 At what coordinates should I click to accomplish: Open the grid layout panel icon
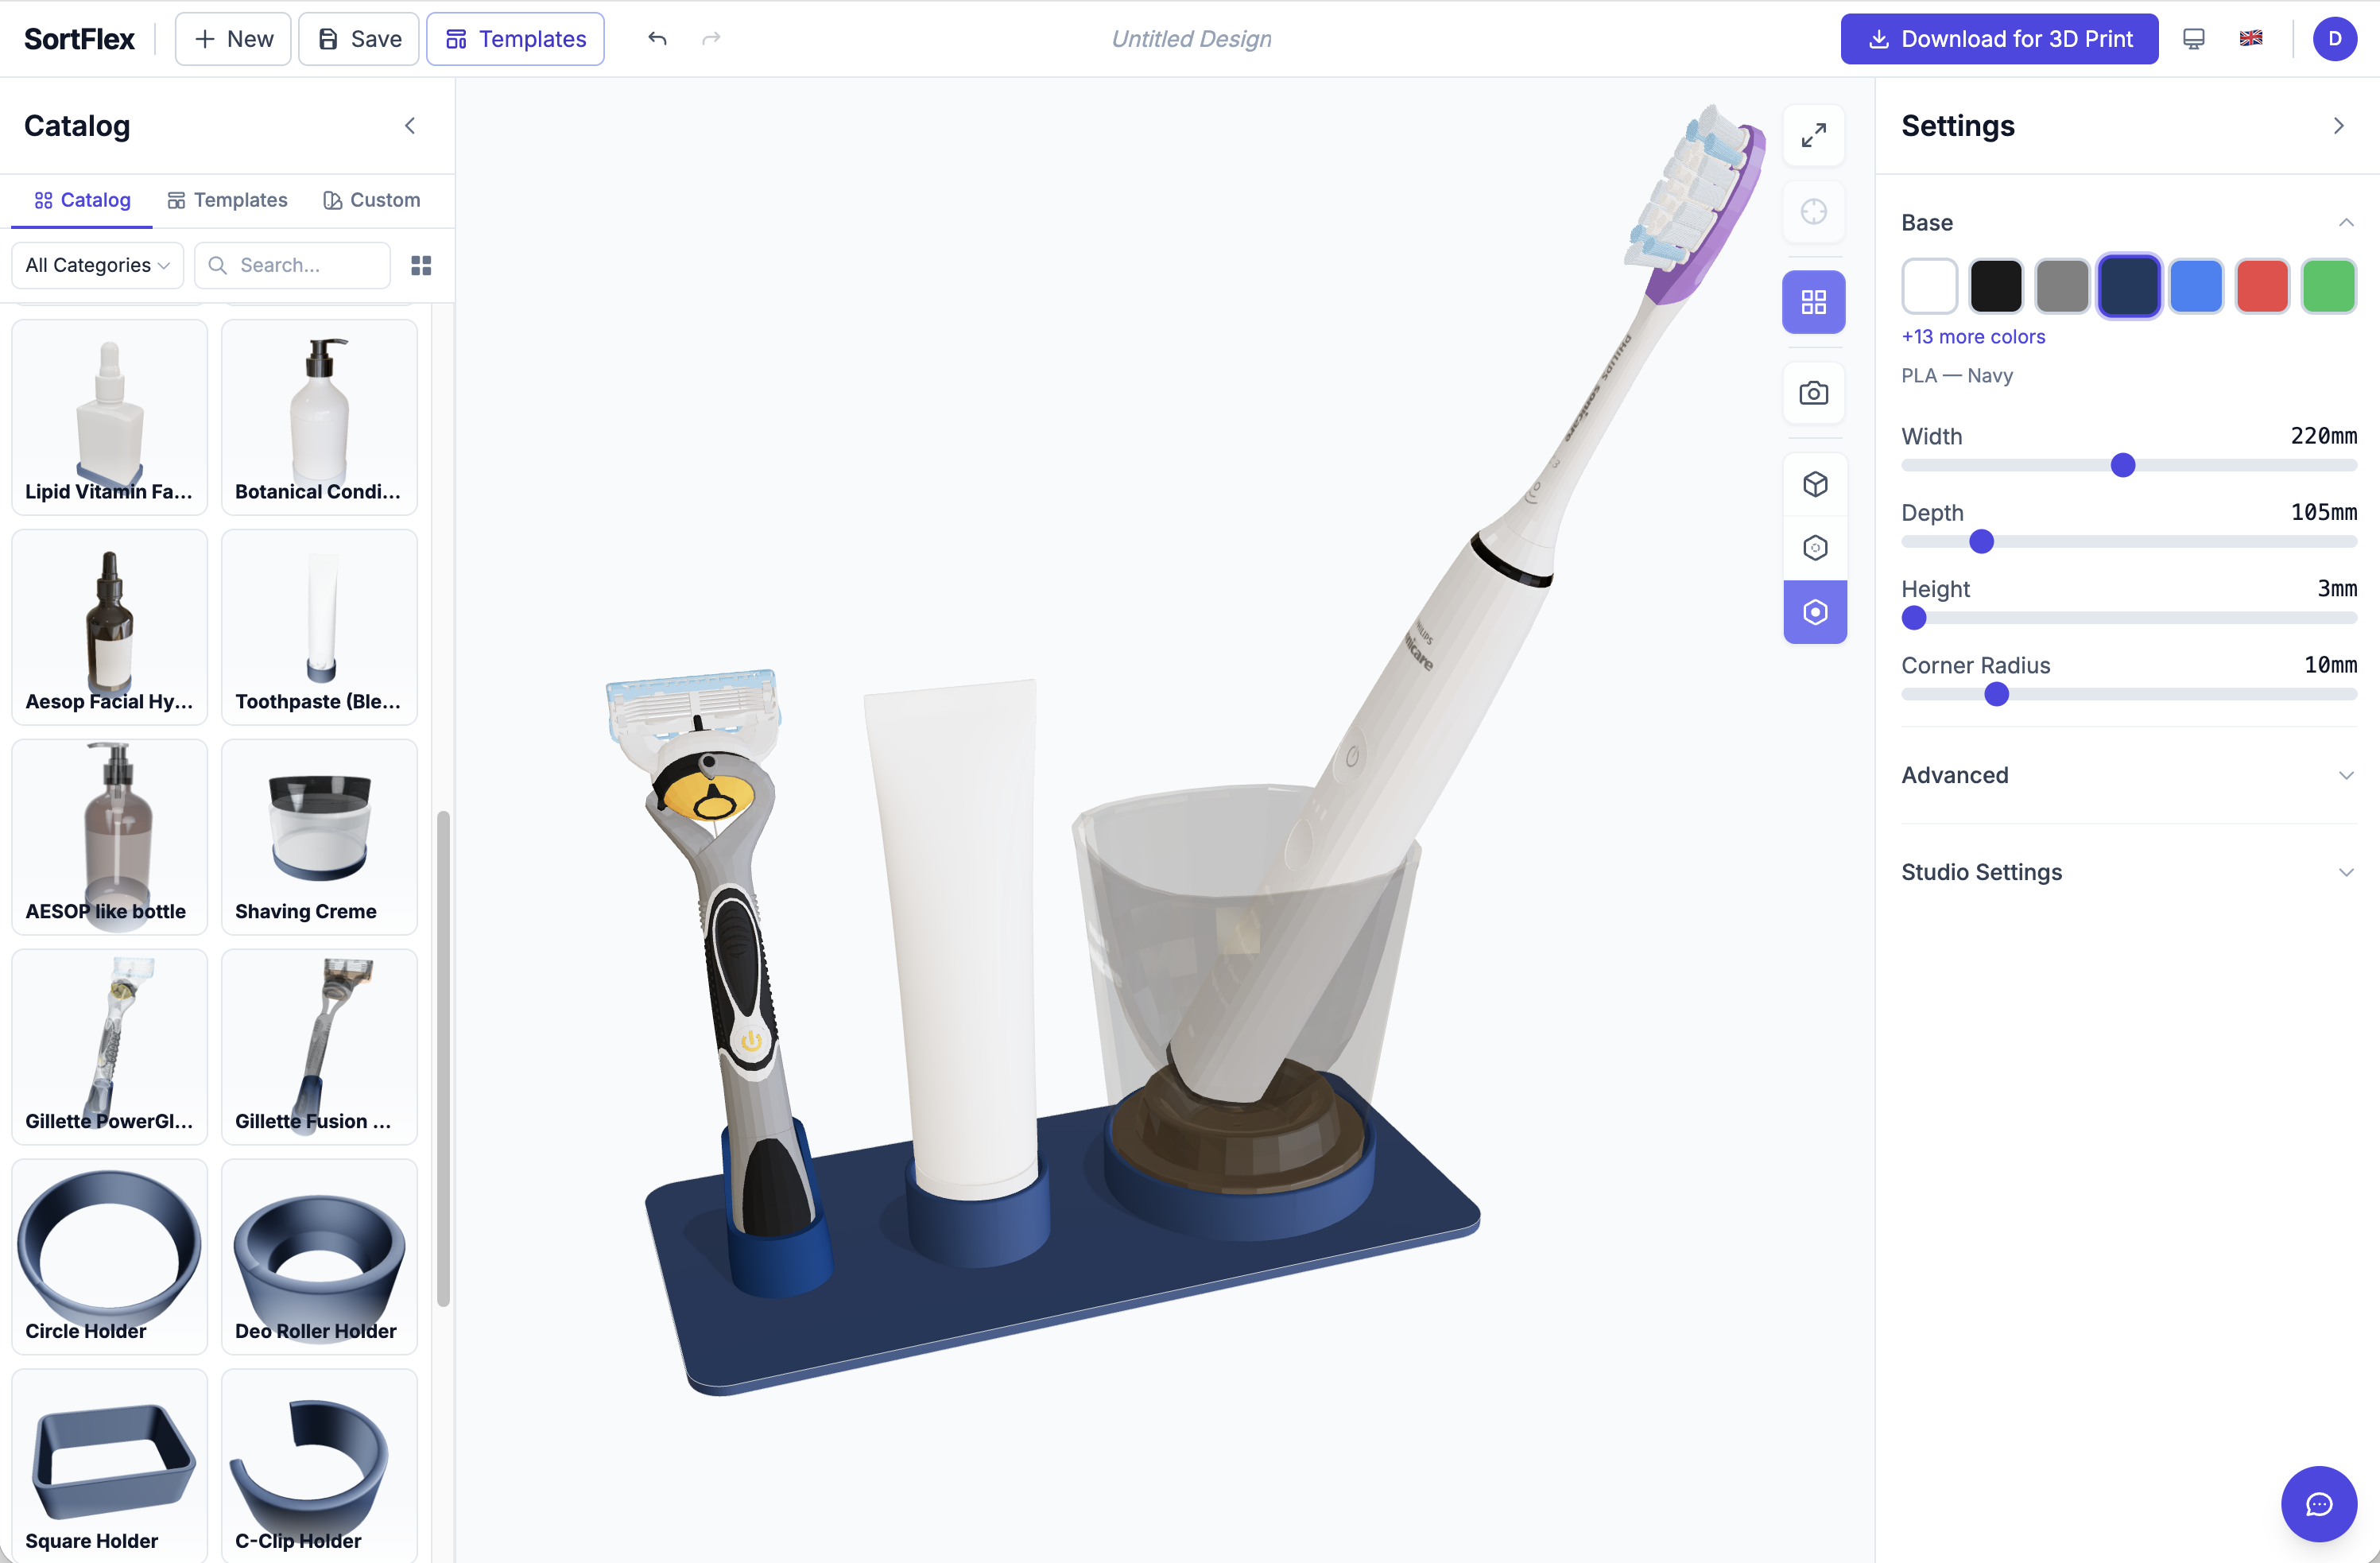[x=1814, y=302]
